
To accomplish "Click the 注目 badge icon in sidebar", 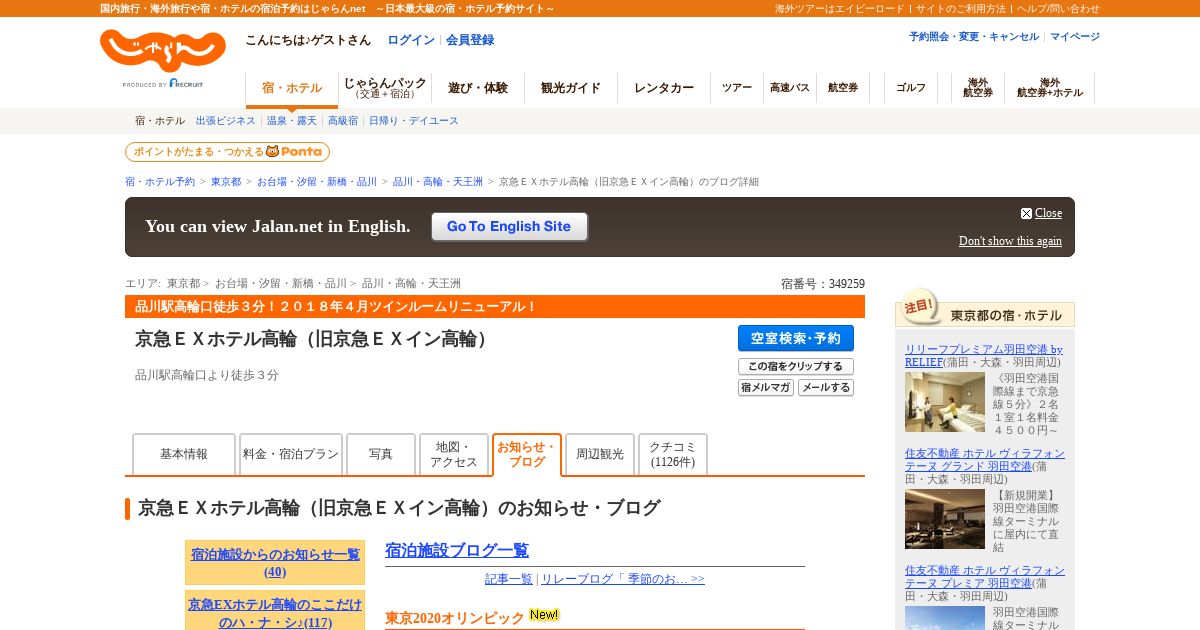I will (919, 306).
